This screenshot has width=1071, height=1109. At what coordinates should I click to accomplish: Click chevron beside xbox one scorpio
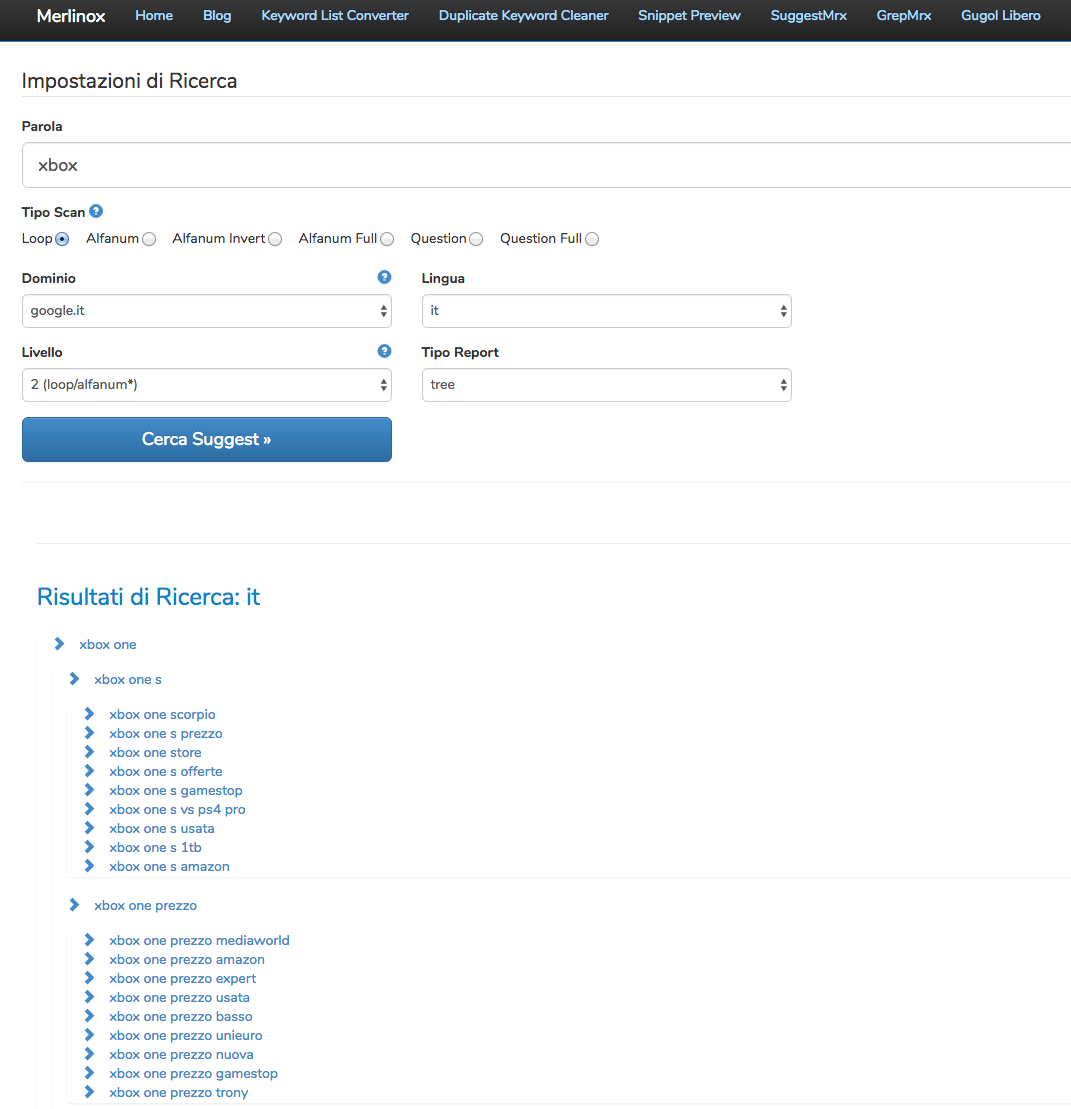click(89, 714)
